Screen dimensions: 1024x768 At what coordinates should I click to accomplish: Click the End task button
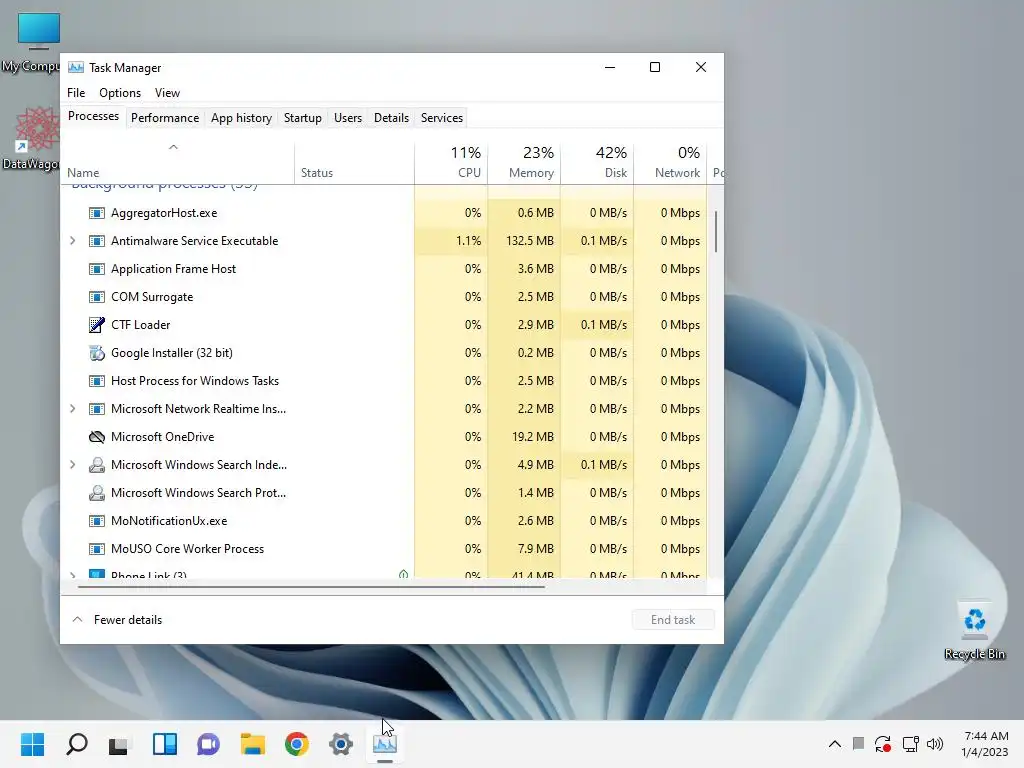(x=673, y=620)
